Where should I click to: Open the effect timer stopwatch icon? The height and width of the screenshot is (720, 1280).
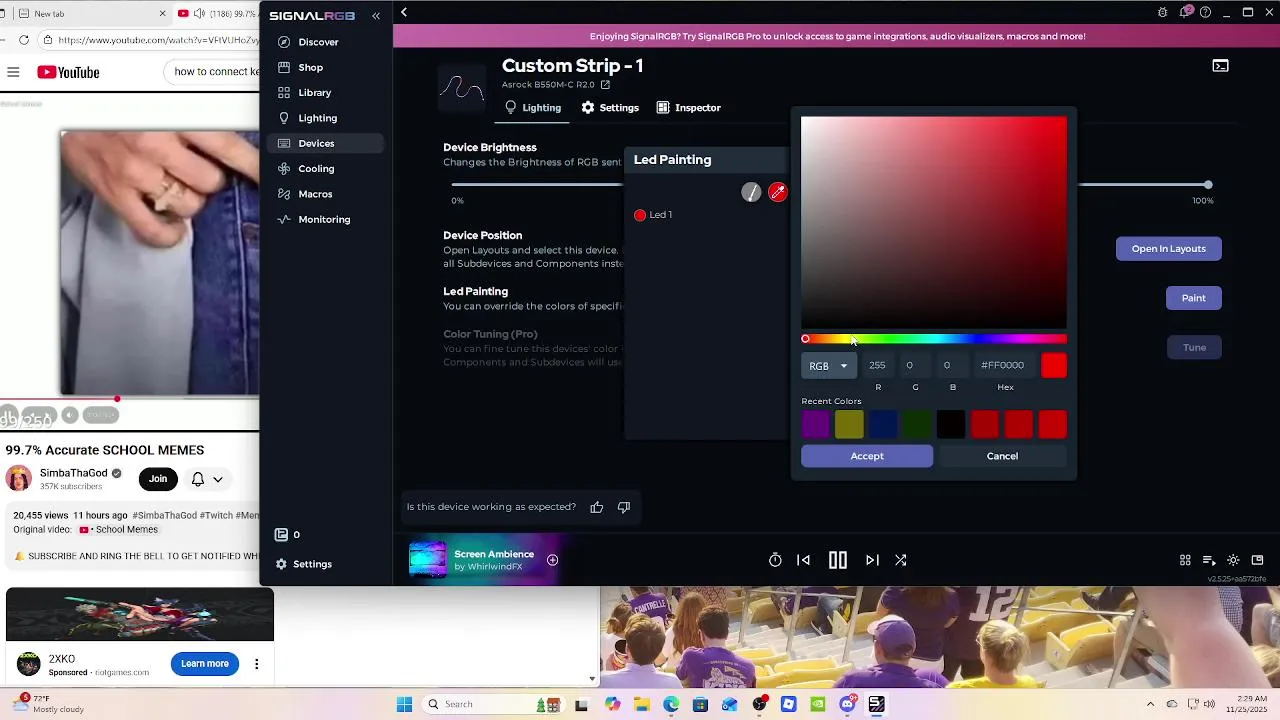(x=775, y=560)
